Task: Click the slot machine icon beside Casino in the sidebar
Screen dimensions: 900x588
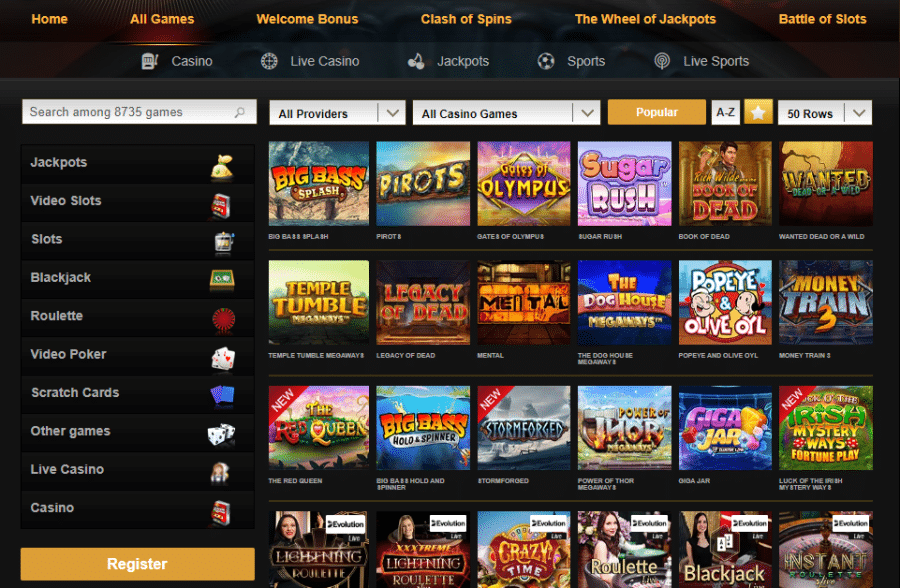Action: point(221,513)
